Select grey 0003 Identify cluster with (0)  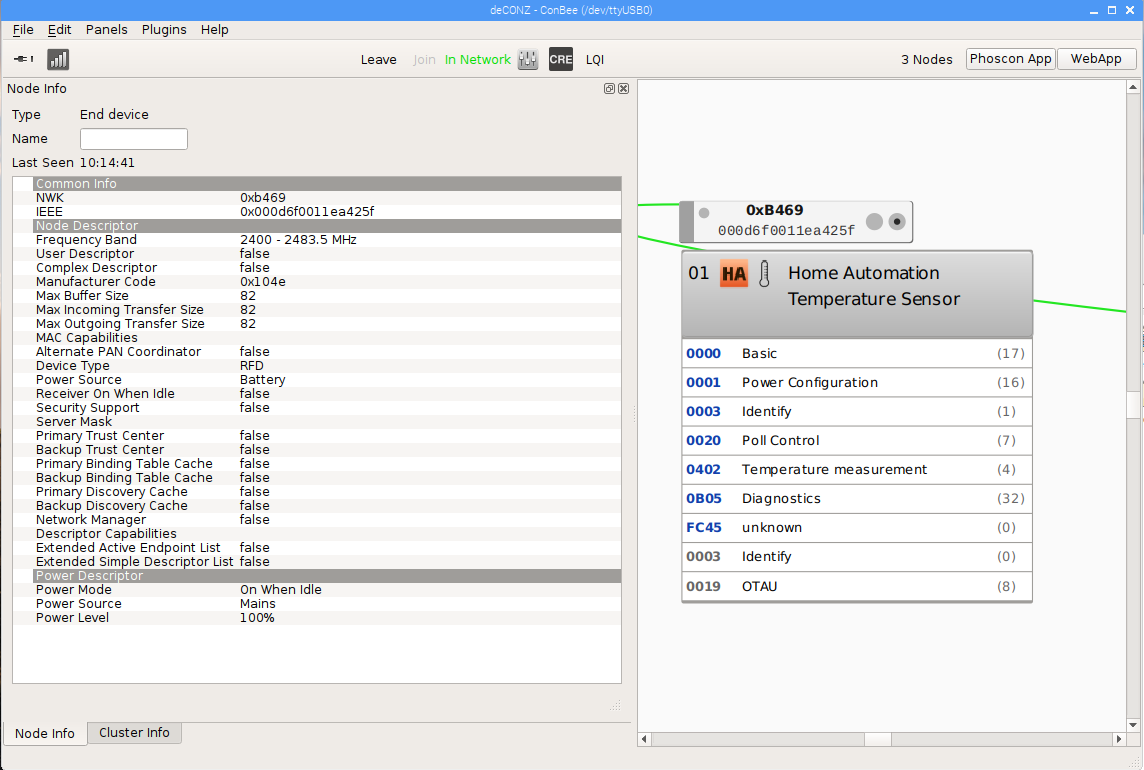pyautogui.click(x=857, y=557)
